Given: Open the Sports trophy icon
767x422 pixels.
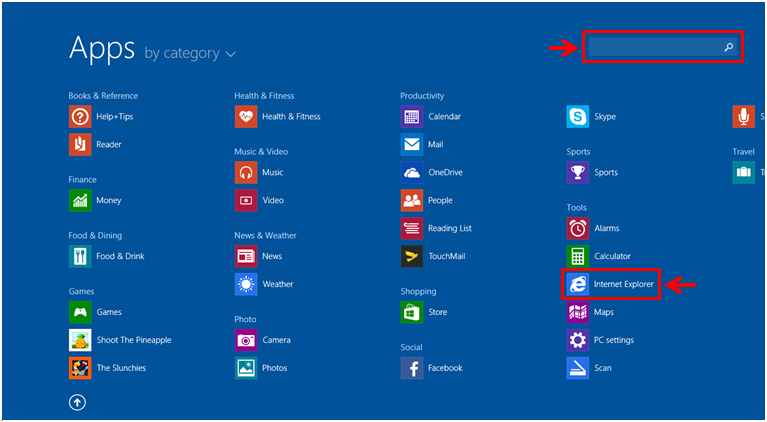Looking at the screenshot, I should [x=577, y=173].
